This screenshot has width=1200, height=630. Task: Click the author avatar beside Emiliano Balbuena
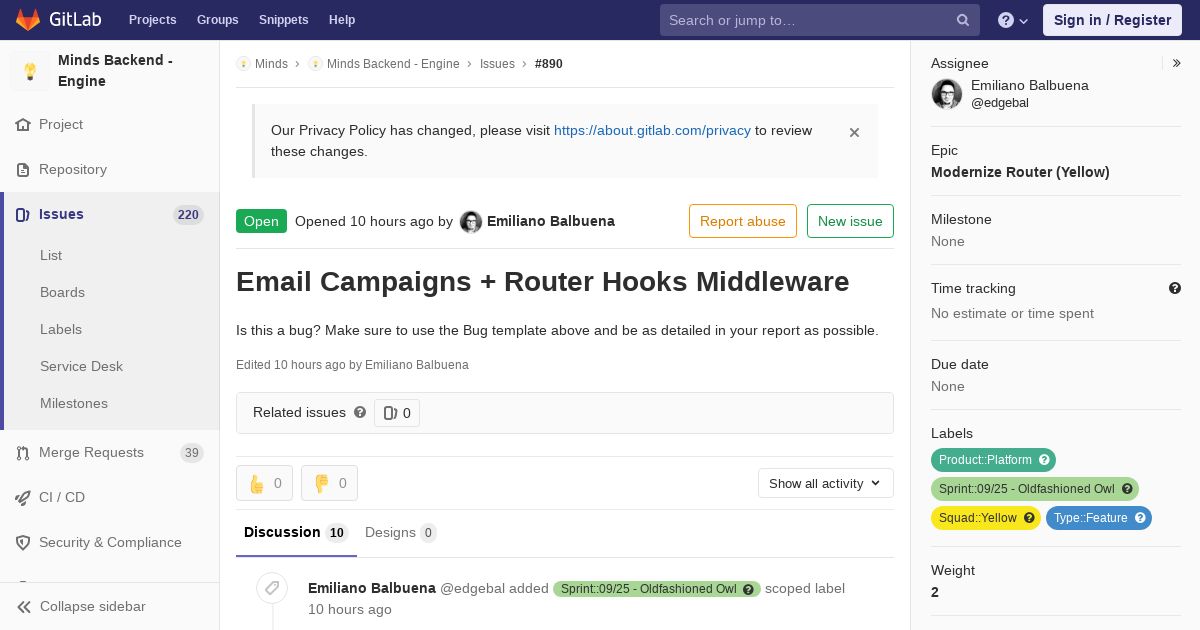(x=471, y=222)
